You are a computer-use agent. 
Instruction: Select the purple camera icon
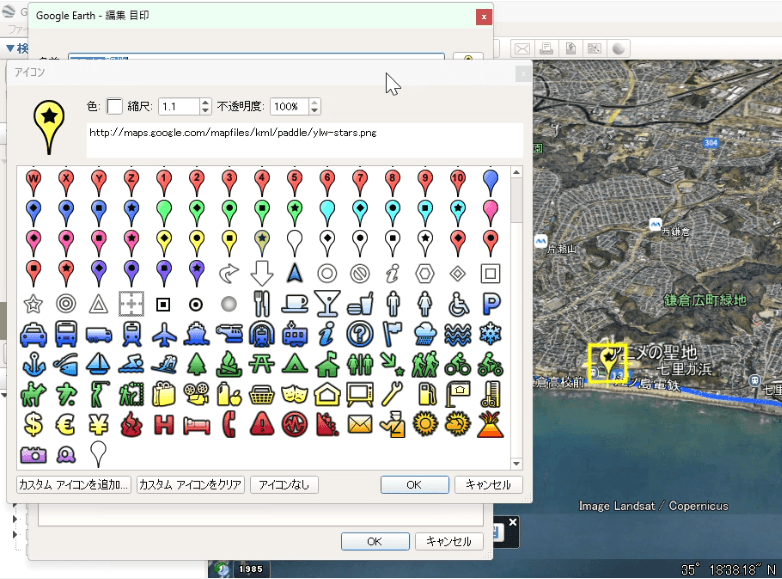(33, 455)
